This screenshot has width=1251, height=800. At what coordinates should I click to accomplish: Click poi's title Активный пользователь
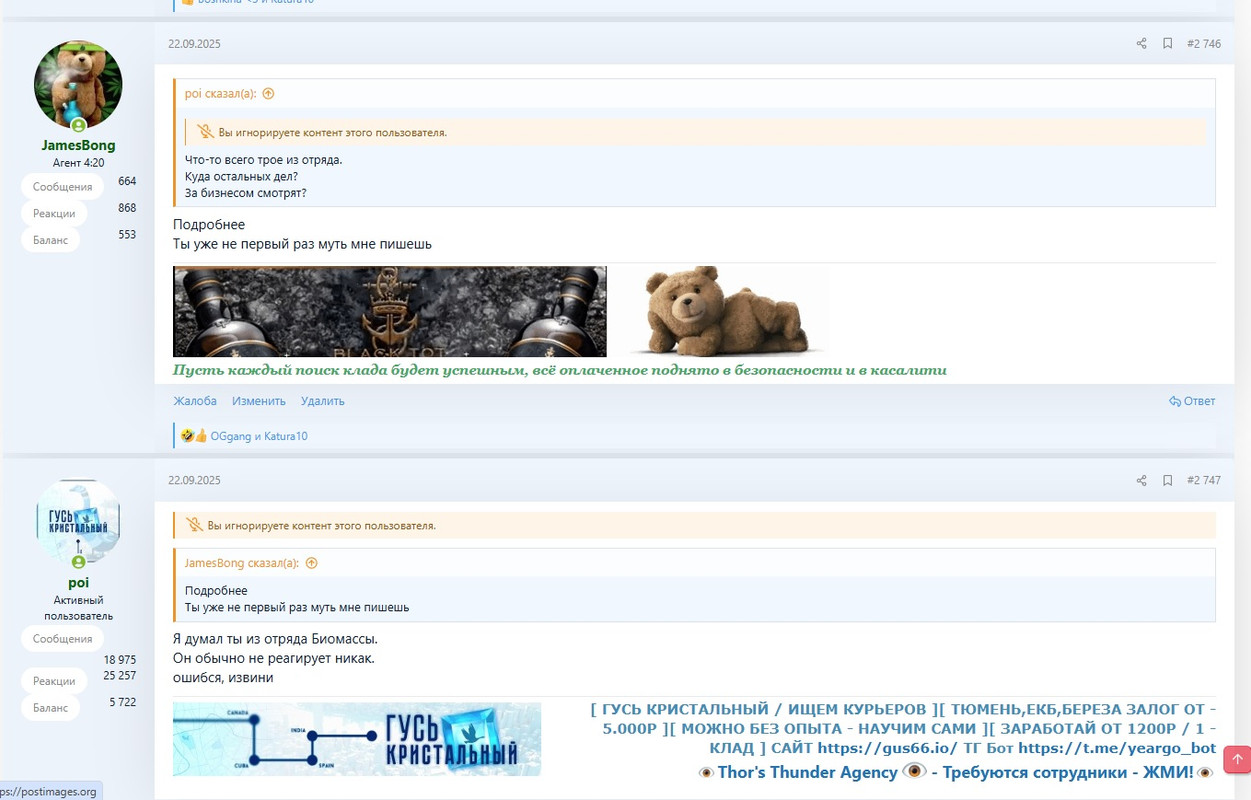[x=78, y=608]
